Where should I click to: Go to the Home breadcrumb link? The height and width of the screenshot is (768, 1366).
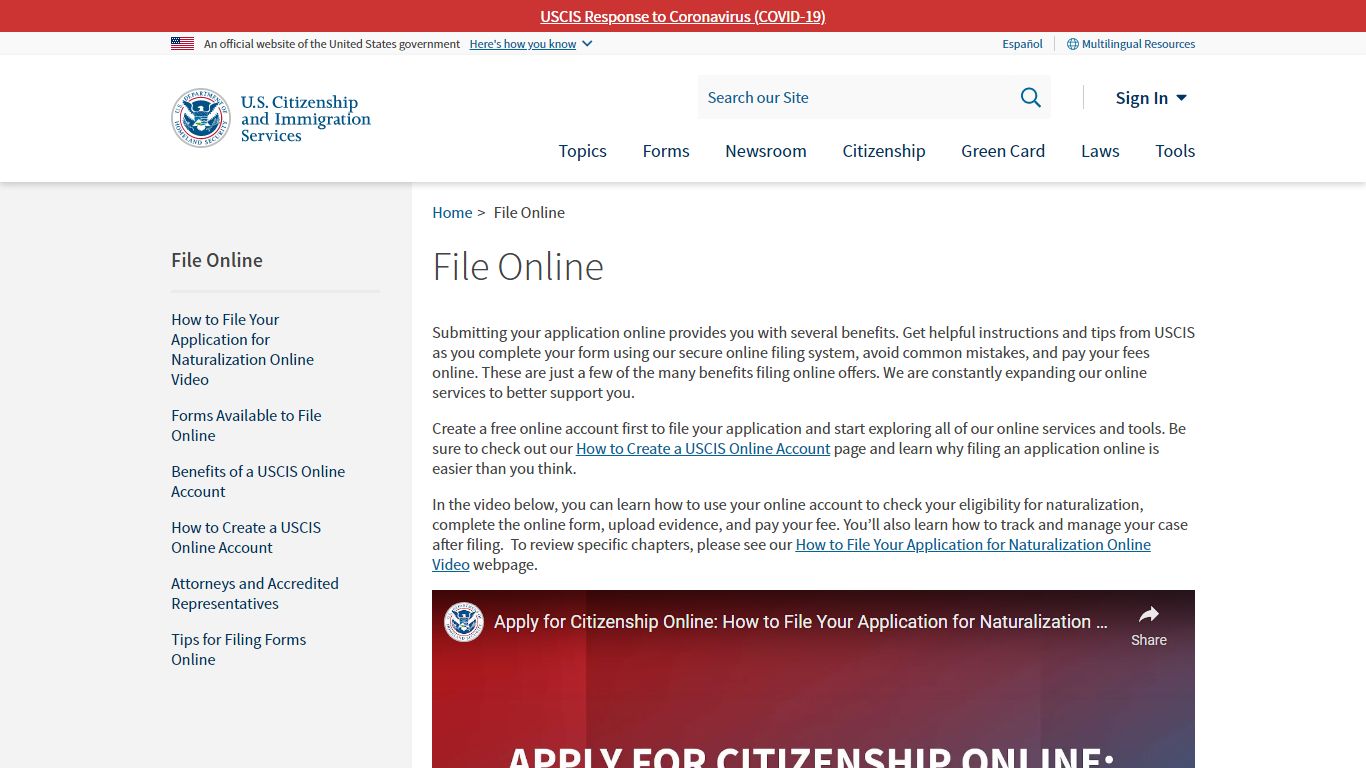coord(452,212)
